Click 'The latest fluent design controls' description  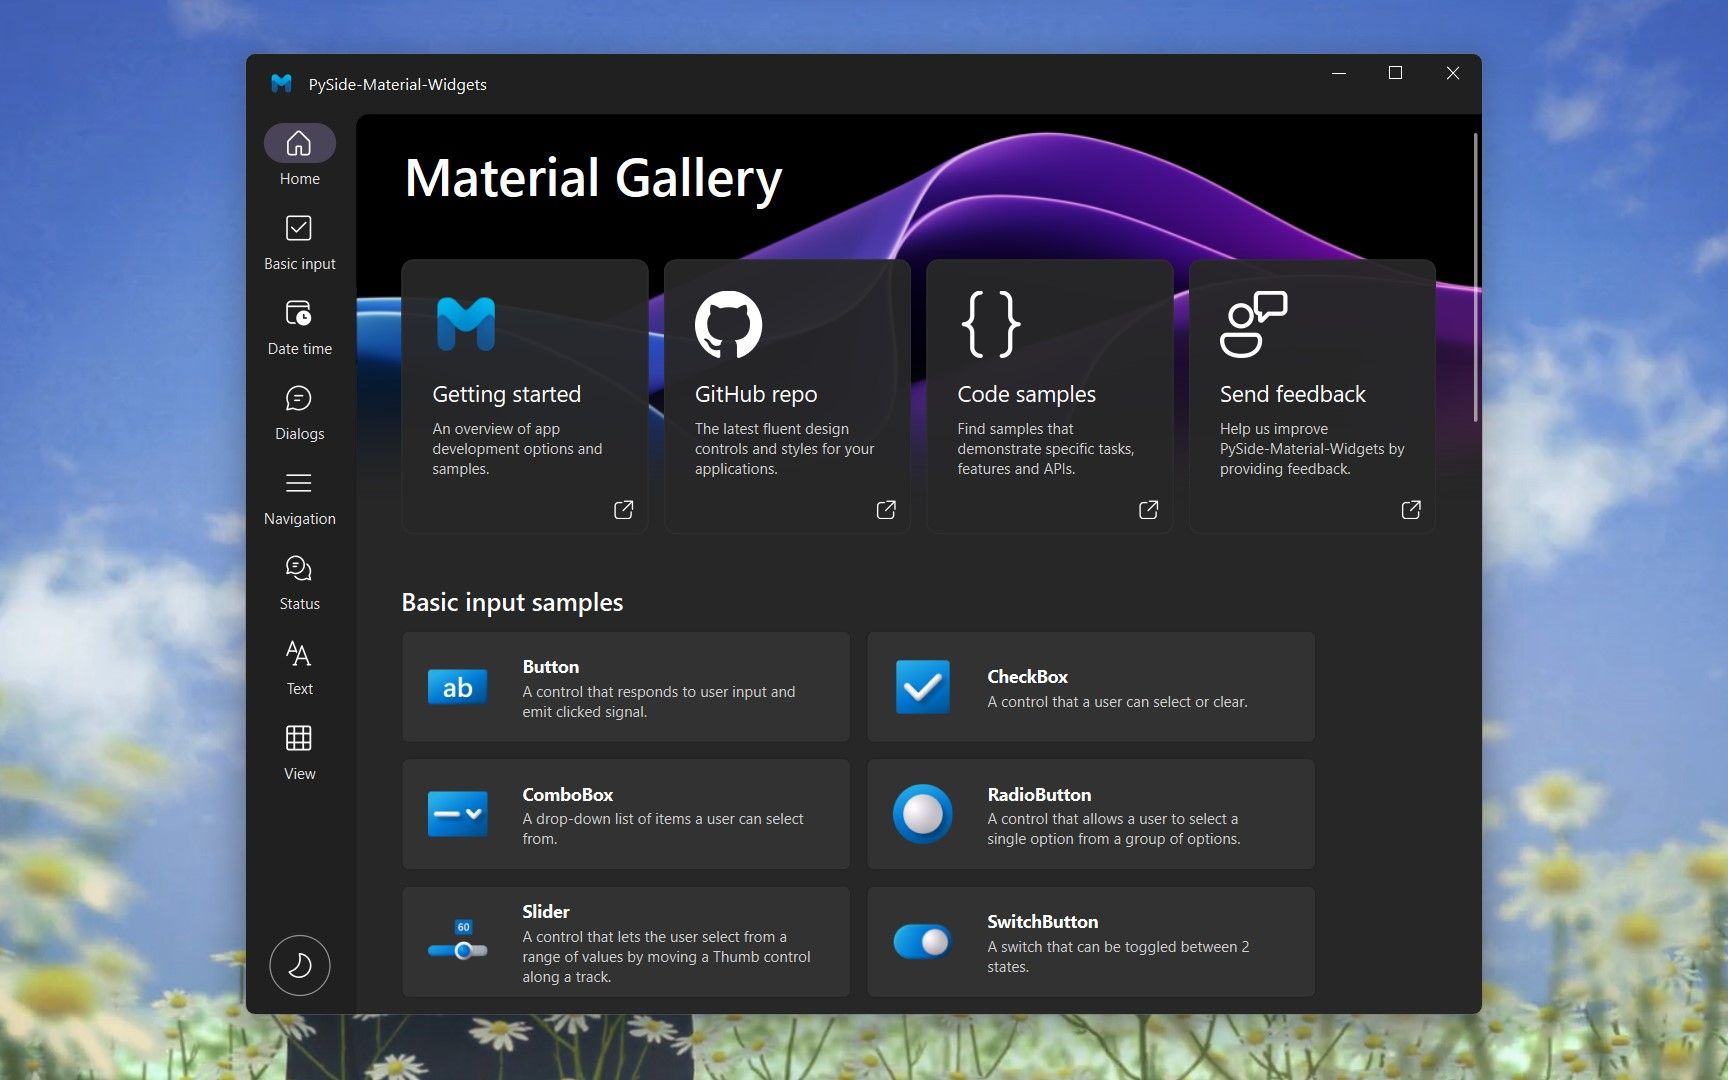[784, 449]
